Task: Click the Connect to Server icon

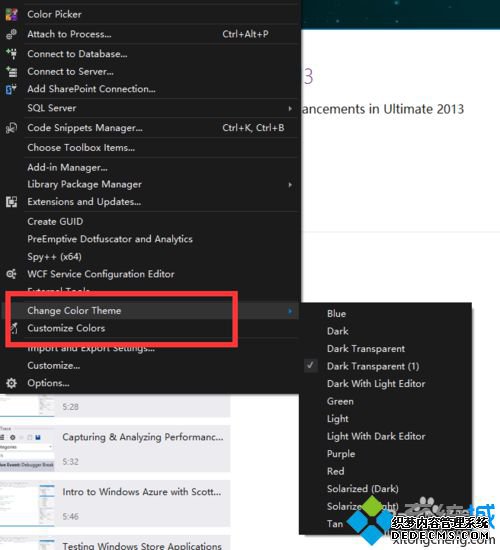Action: tap(11, 72)
